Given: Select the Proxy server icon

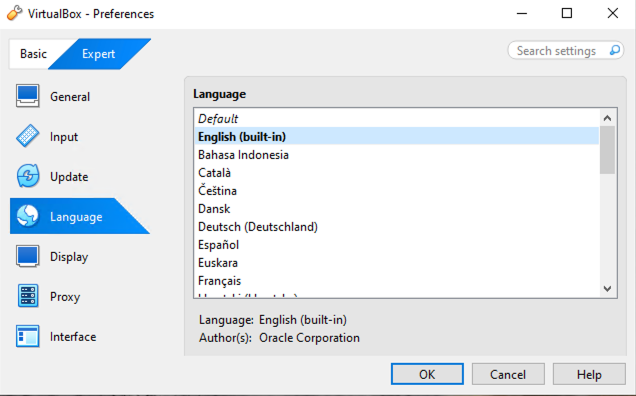Looking at the screenshot, I should [28, 296].
